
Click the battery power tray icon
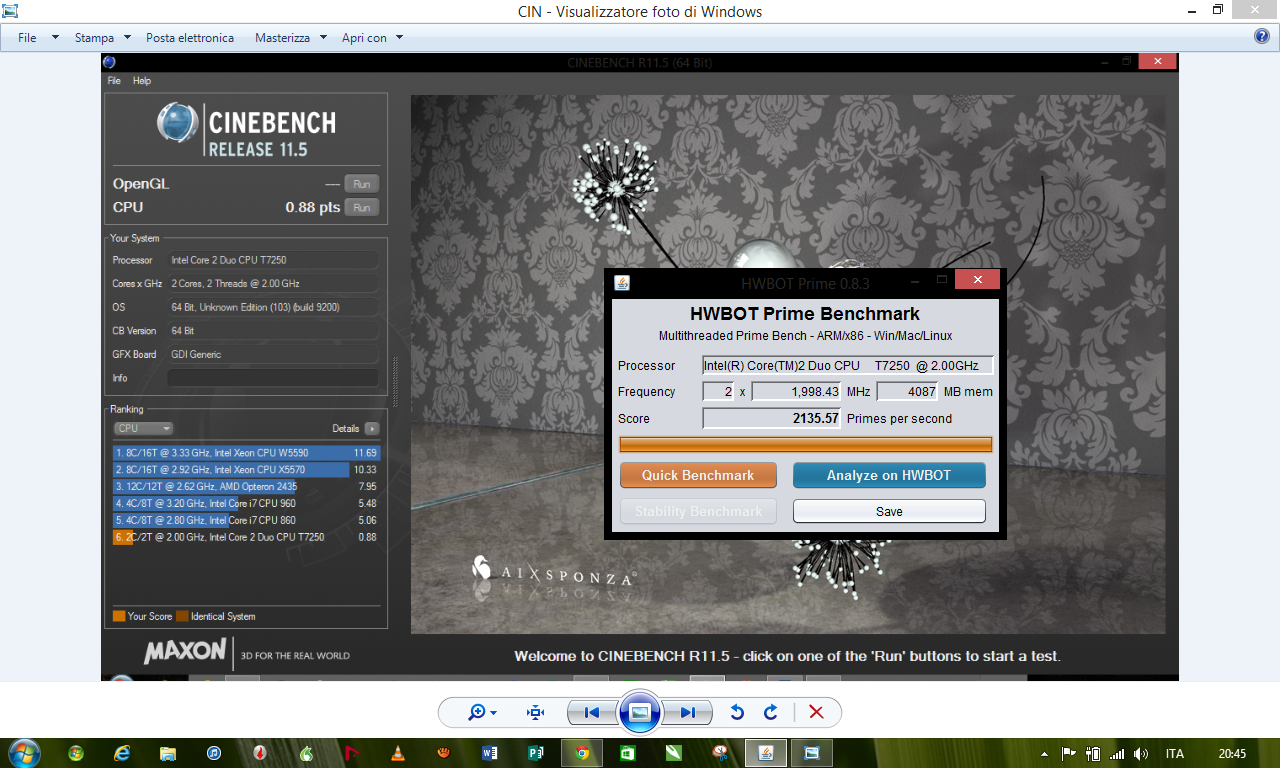(x=1094, y=754)
